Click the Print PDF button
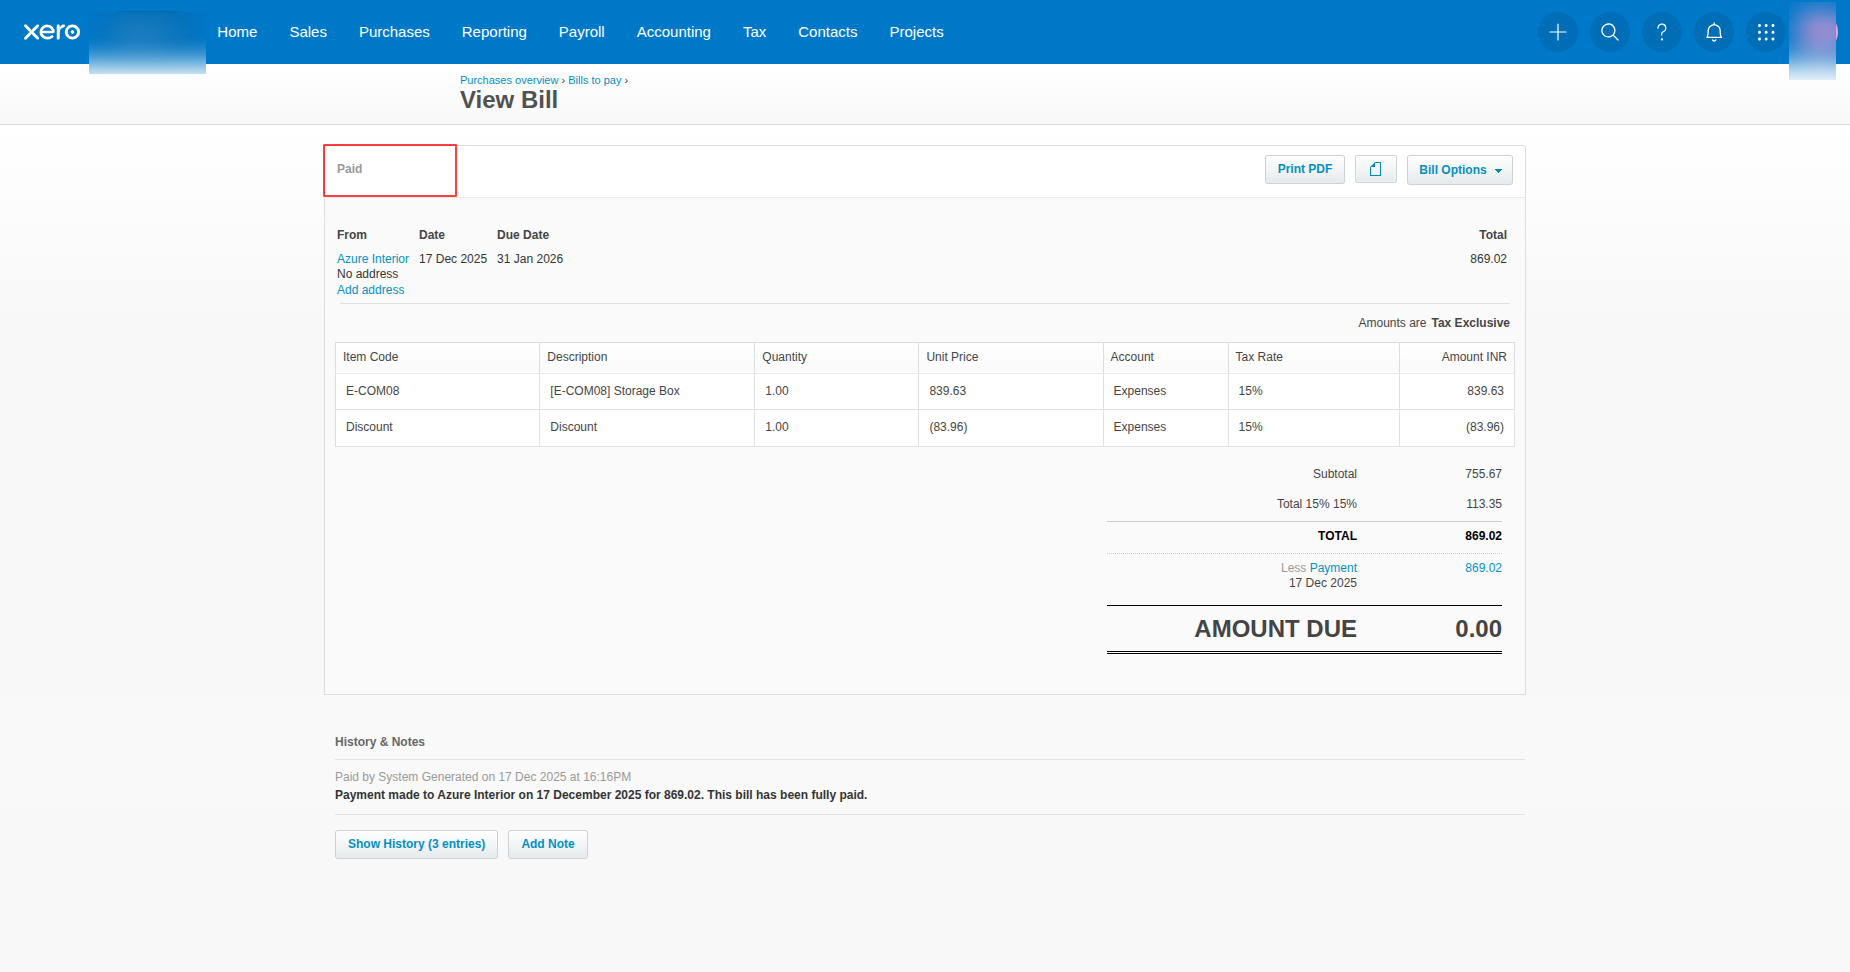The width and height of the screenshot is (1850, 972). click(x=1304, y=170)
